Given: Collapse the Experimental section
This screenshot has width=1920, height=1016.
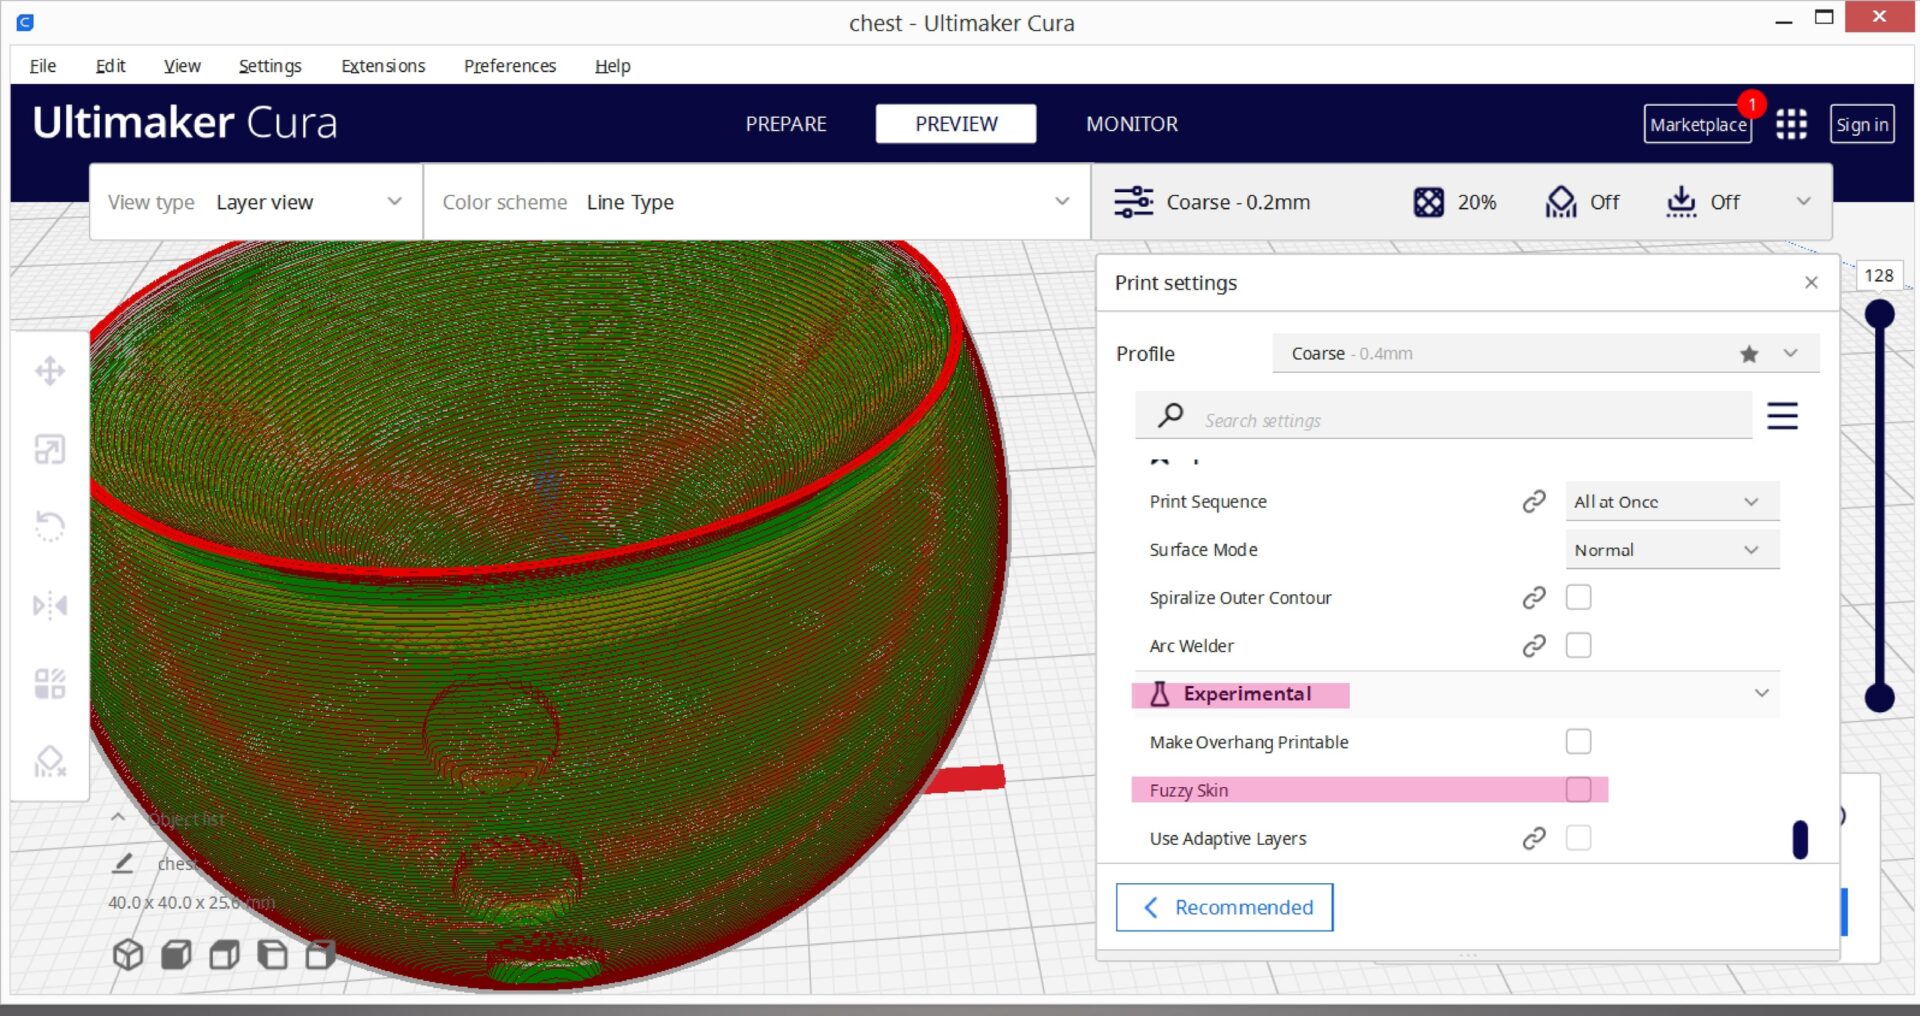Looking at the screenshot, I should [x=1762, y=693].
